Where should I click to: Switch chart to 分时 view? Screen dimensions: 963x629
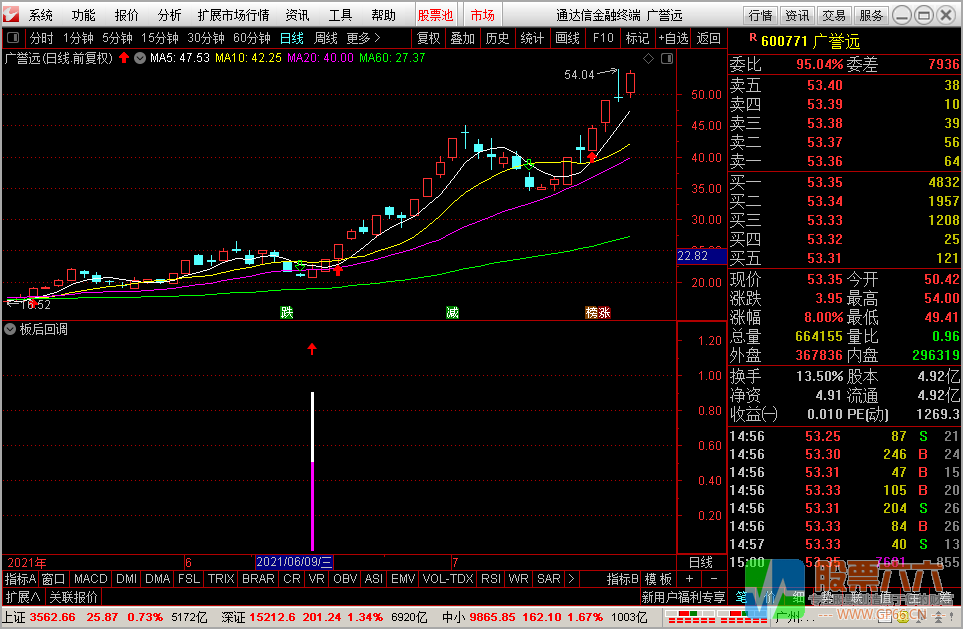(41, 38)
